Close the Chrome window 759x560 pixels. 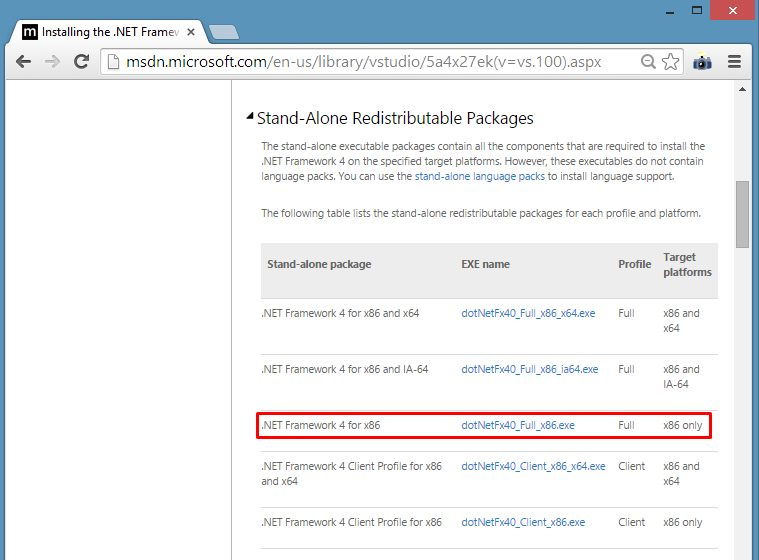pyautogui.click(x=733, y=10)
